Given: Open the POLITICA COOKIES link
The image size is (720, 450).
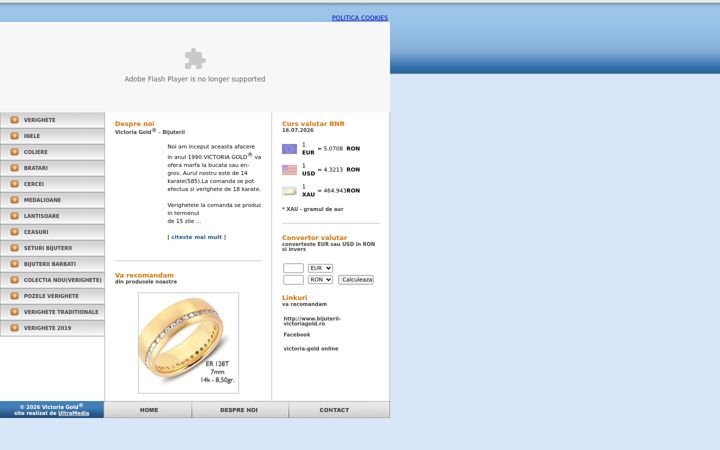Looking at the screenshot, I should 360,17.
